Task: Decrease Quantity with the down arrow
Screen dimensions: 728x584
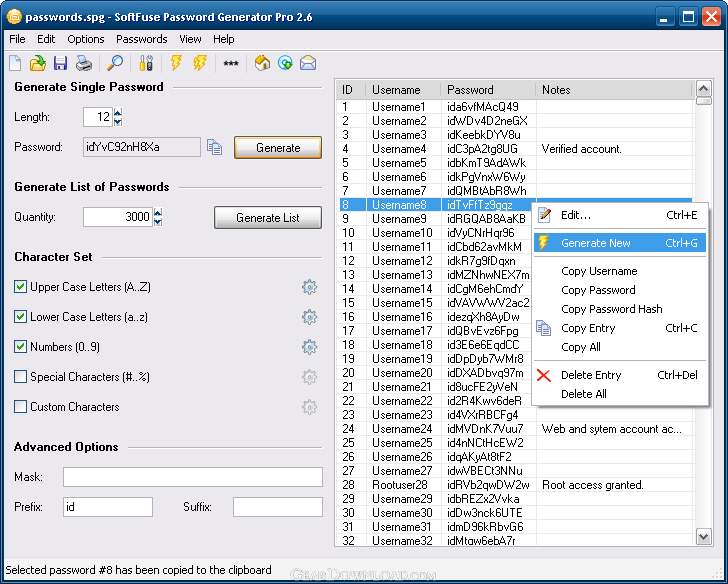Action: click(x=158, y=222)
